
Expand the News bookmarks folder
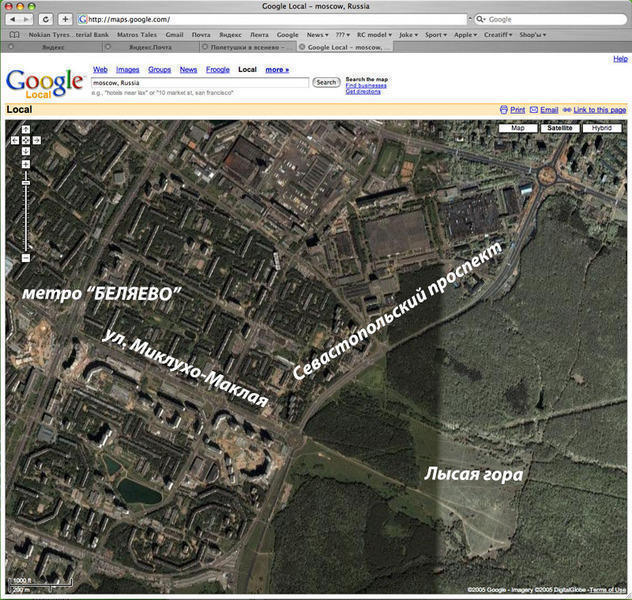[319, 34]
